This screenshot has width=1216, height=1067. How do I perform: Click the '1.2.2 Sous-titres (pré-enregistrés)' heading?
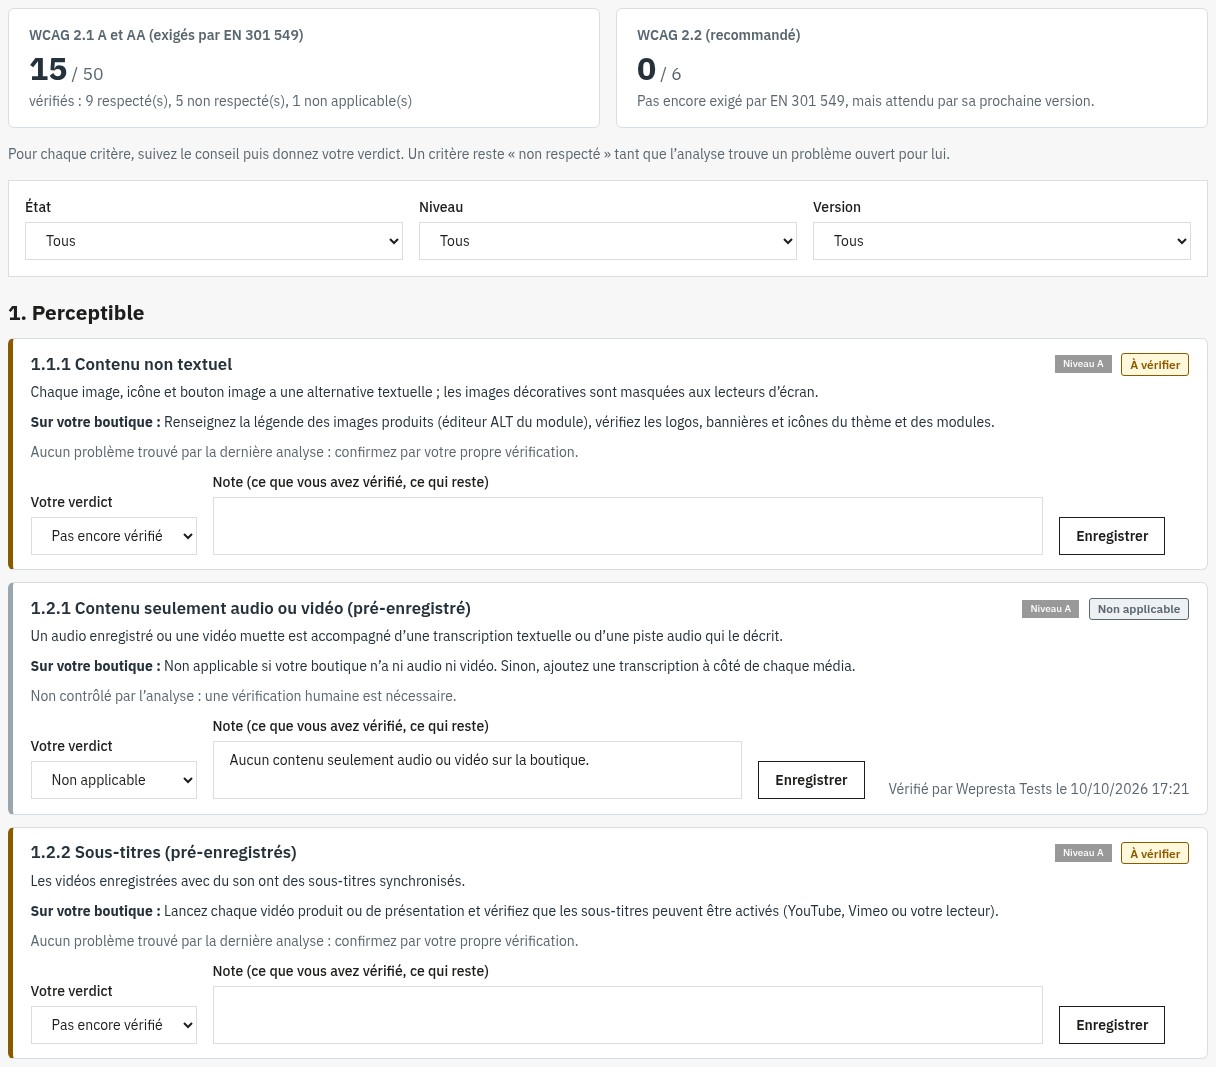[x=163, y=852]
